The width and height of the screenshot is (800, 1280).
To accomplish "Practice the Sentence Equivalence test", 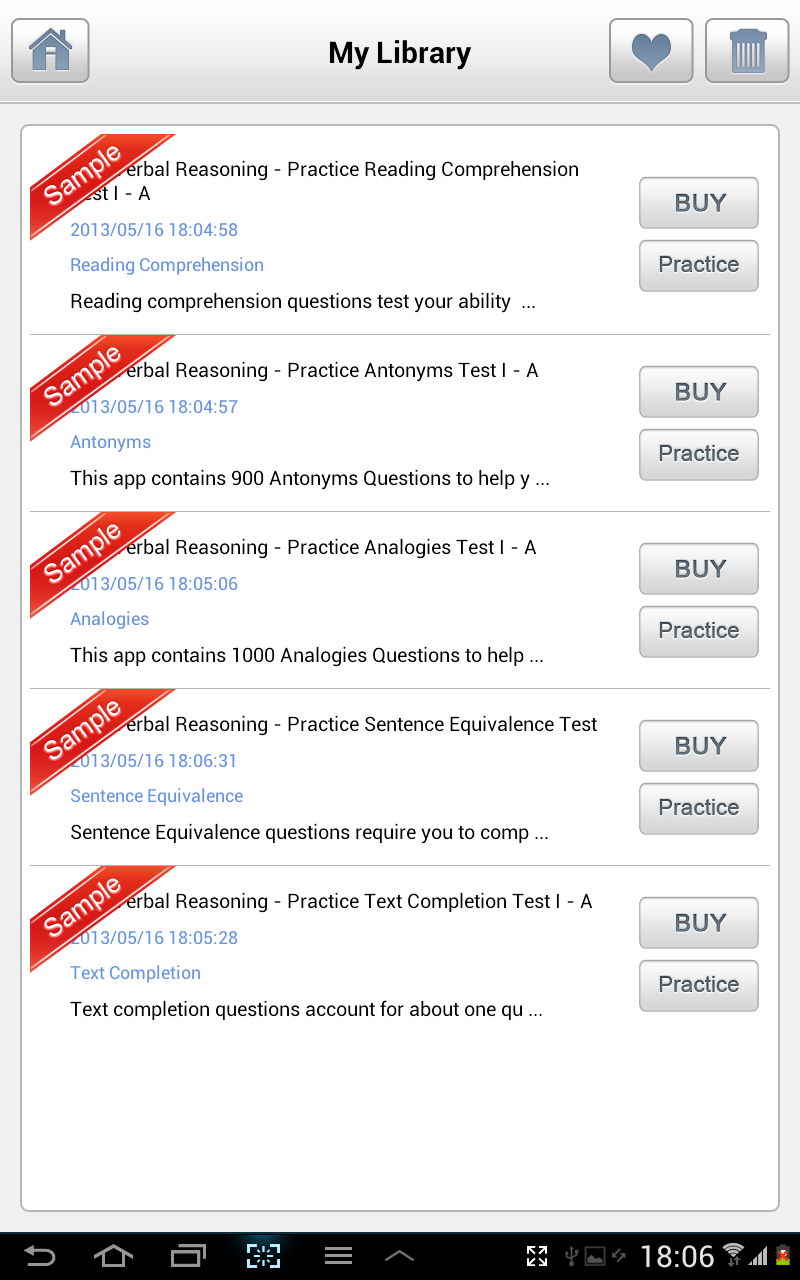I will 699,808.
